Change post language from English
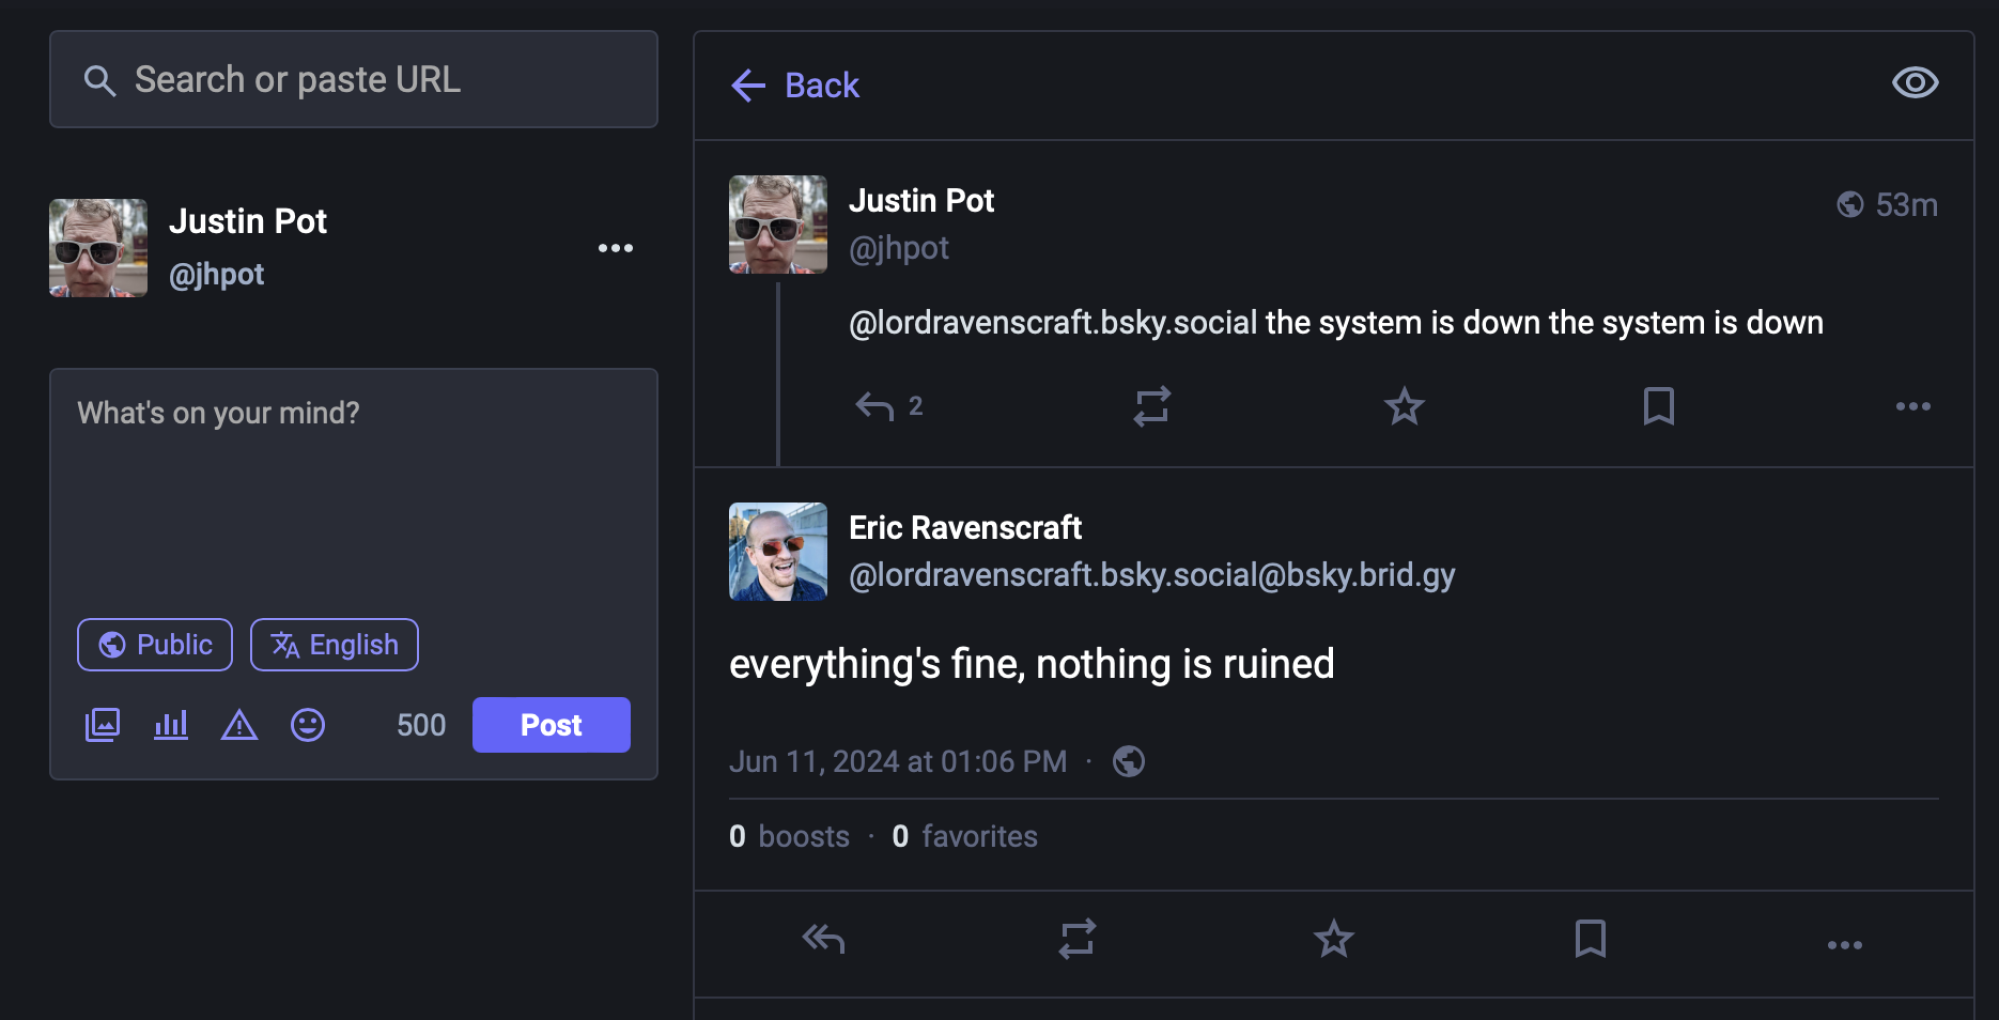The image size is (1999, 1020). click(x=334, y=644)
